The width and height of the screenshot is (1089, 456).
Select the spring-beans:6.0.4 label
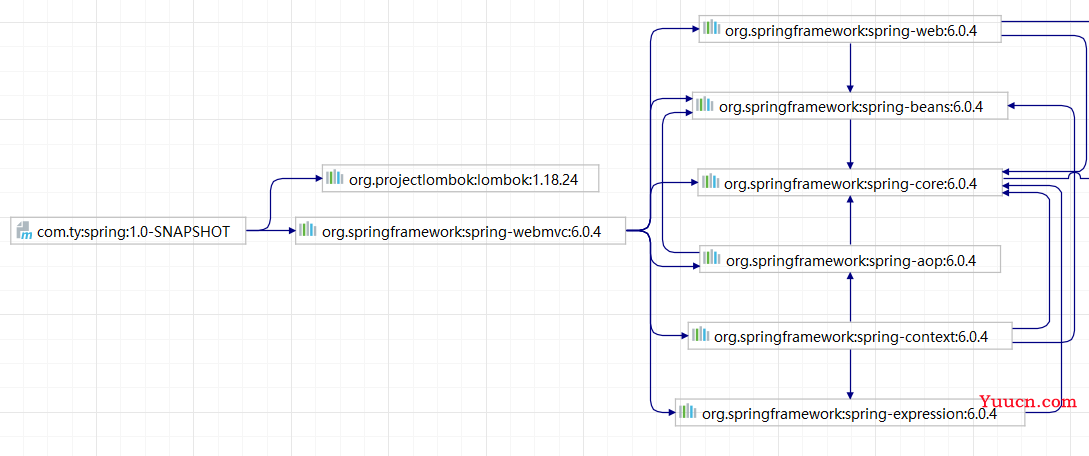[x=851, y=108]
